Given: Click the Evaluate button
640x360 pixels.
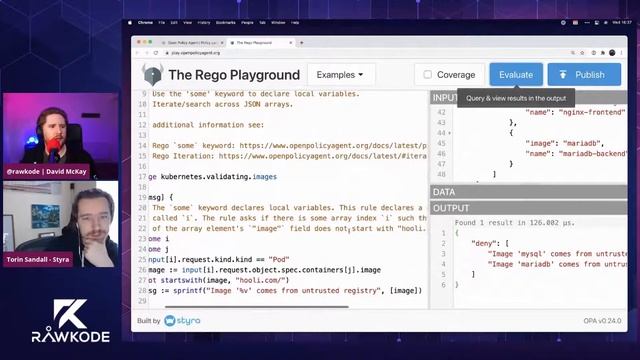Looking at the screenshot, I should 516,75.
